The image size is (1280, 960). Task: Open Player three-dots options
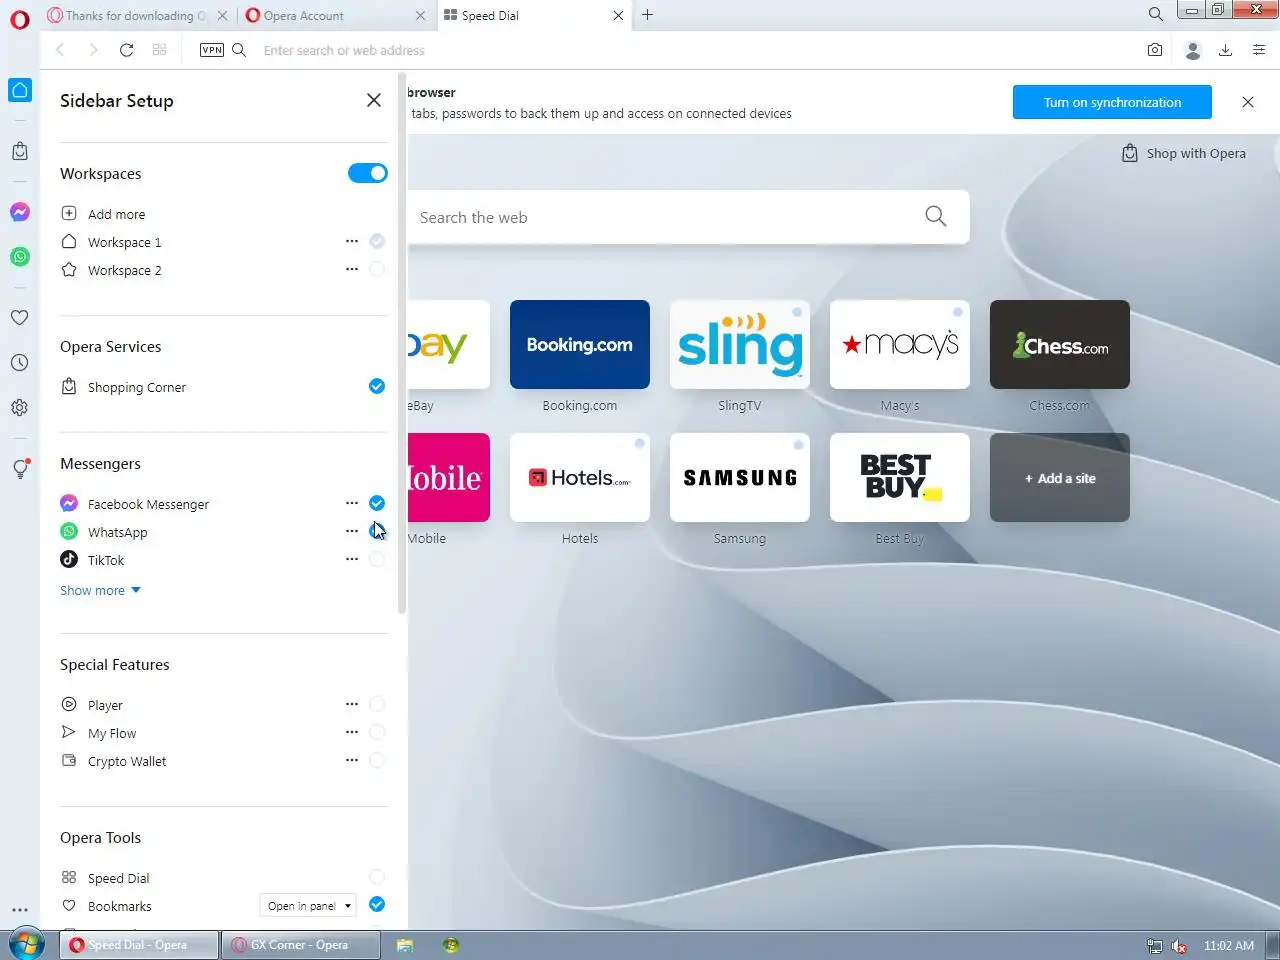pos(352,704)
